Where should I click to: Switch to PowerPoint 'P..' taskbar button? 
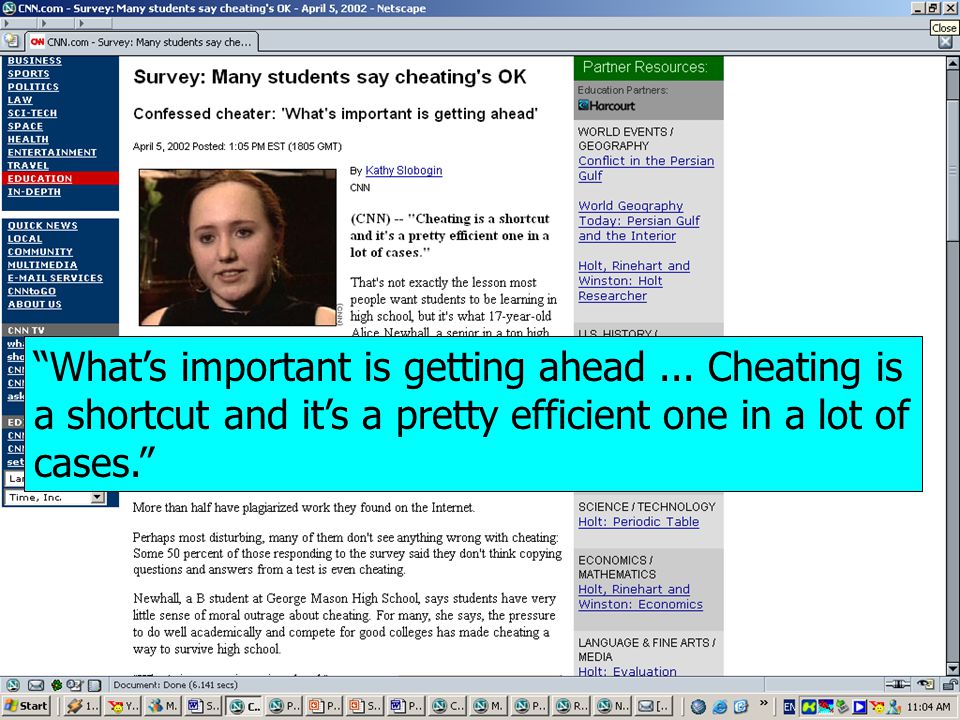(x=325, y=706)
